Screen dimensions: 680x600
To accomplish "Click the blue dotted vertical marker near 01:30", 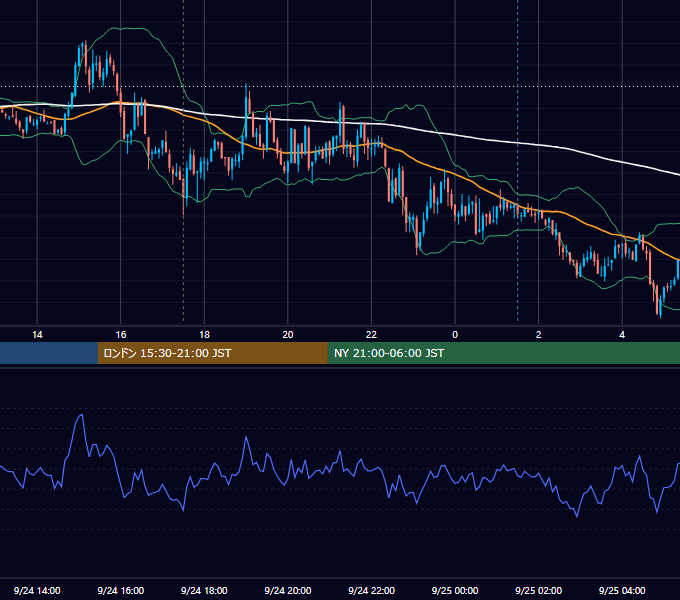I will 517,160.
